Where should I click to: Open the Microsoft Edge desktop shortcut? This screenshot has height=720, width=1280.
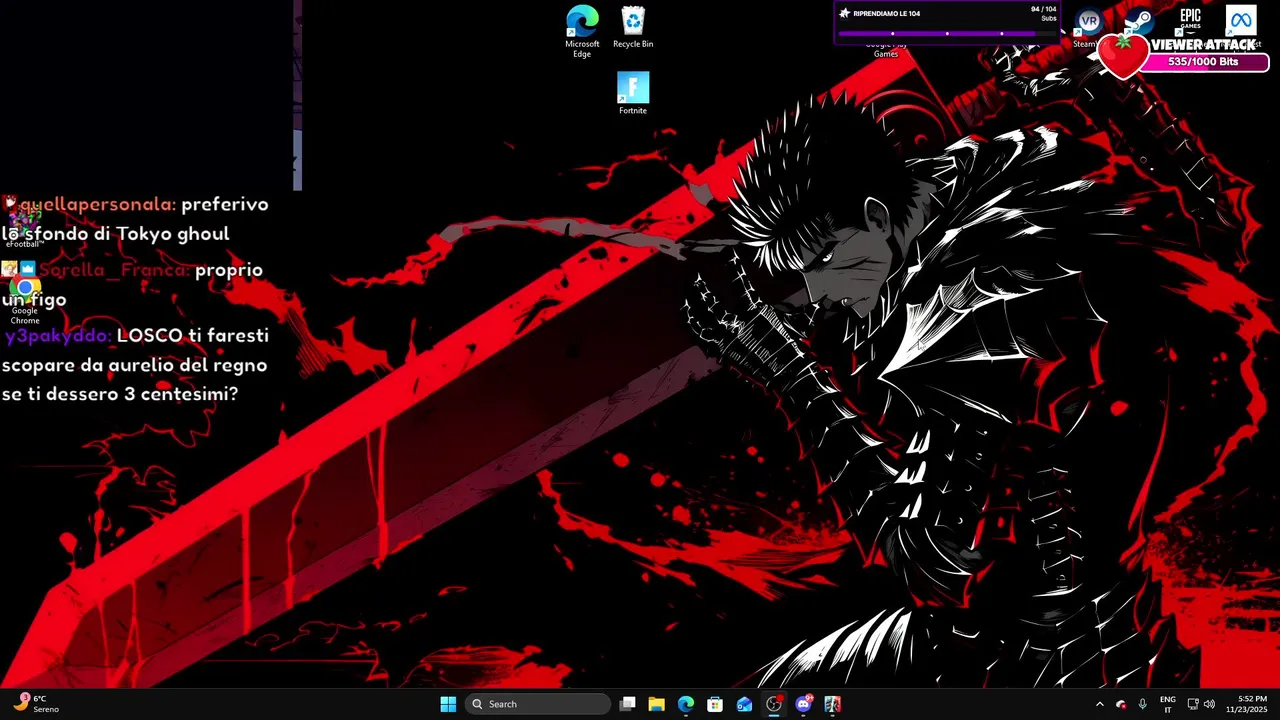[x=582, y=31]
